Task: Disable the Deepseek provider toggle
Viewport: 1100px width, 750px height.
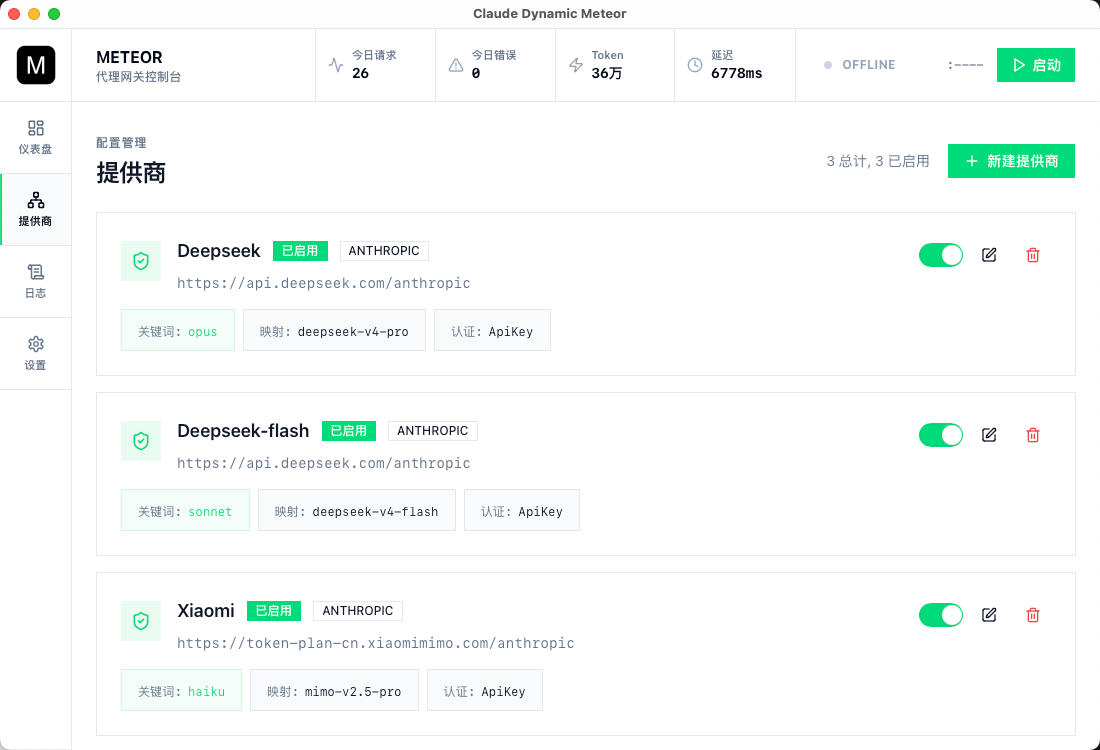Action: (x=940, y=255)
